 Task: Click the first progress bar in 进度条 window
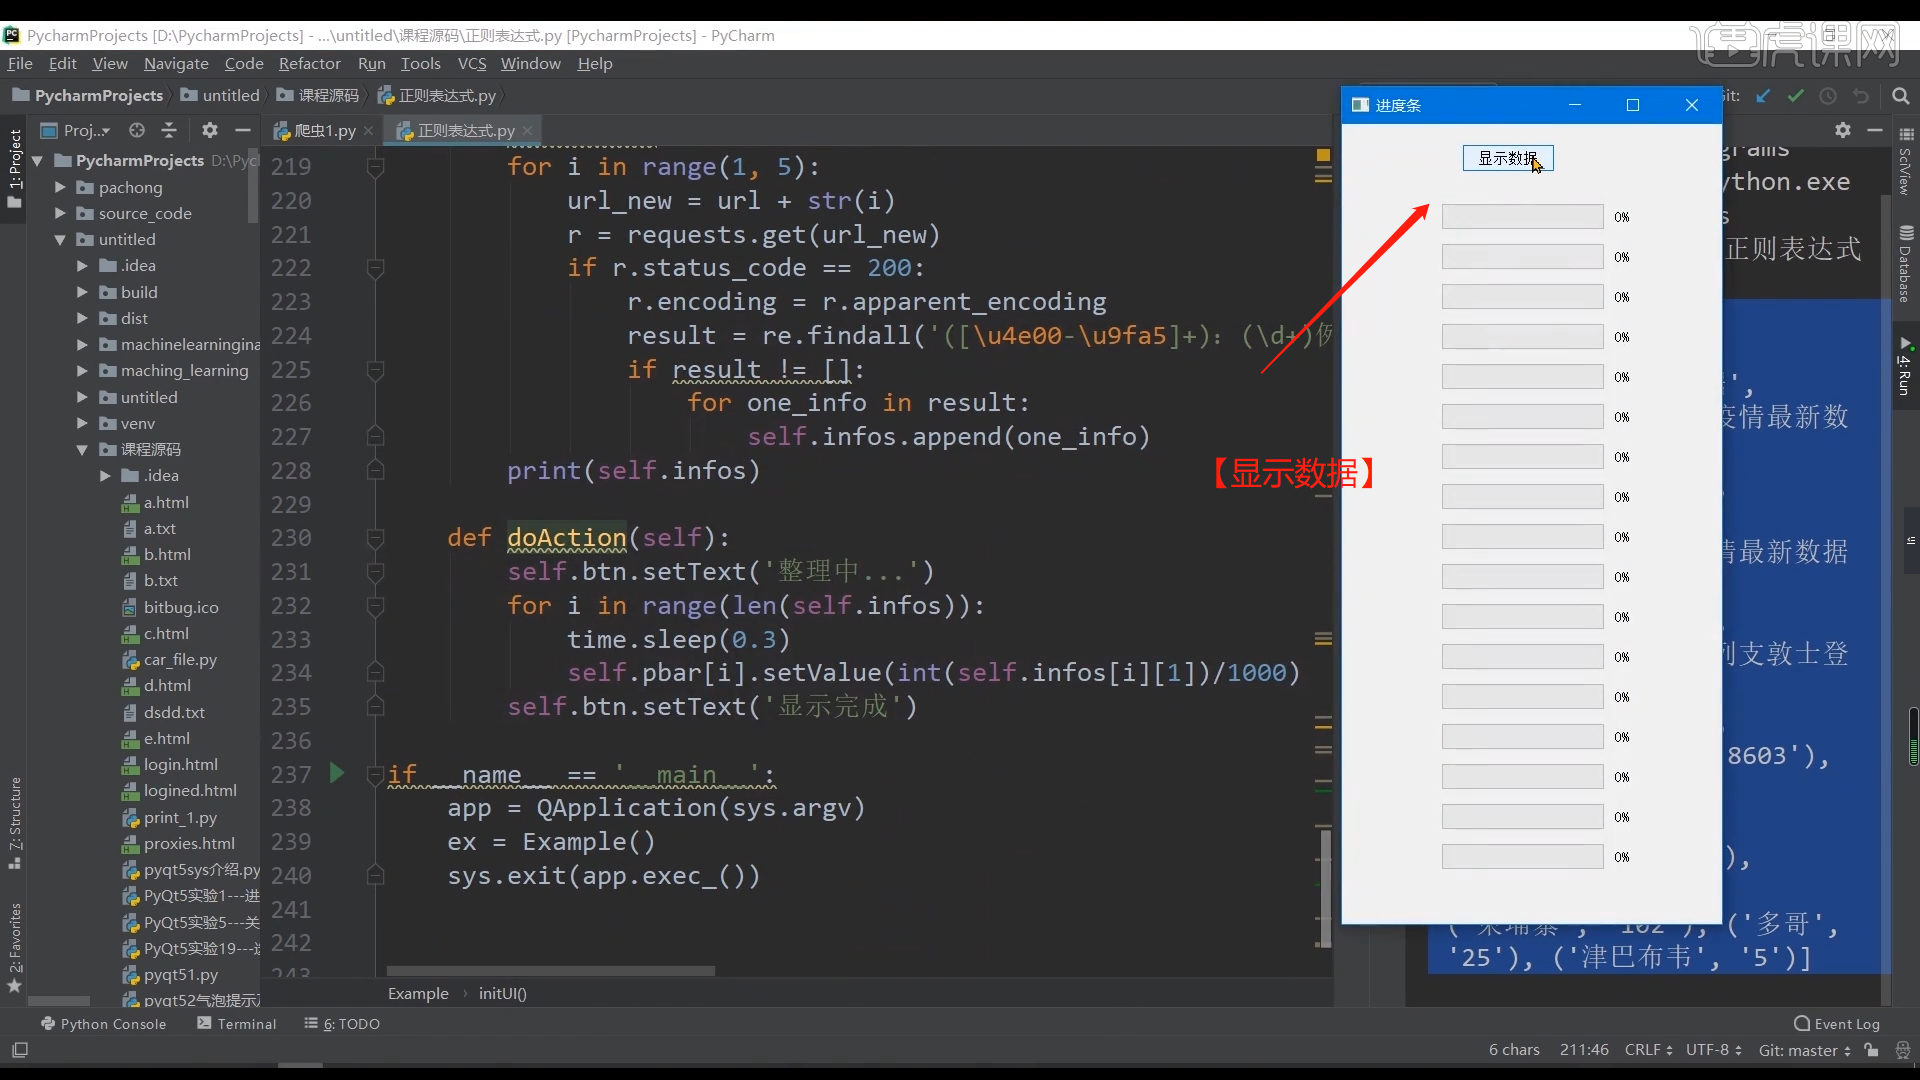(x=1522, y=217)
